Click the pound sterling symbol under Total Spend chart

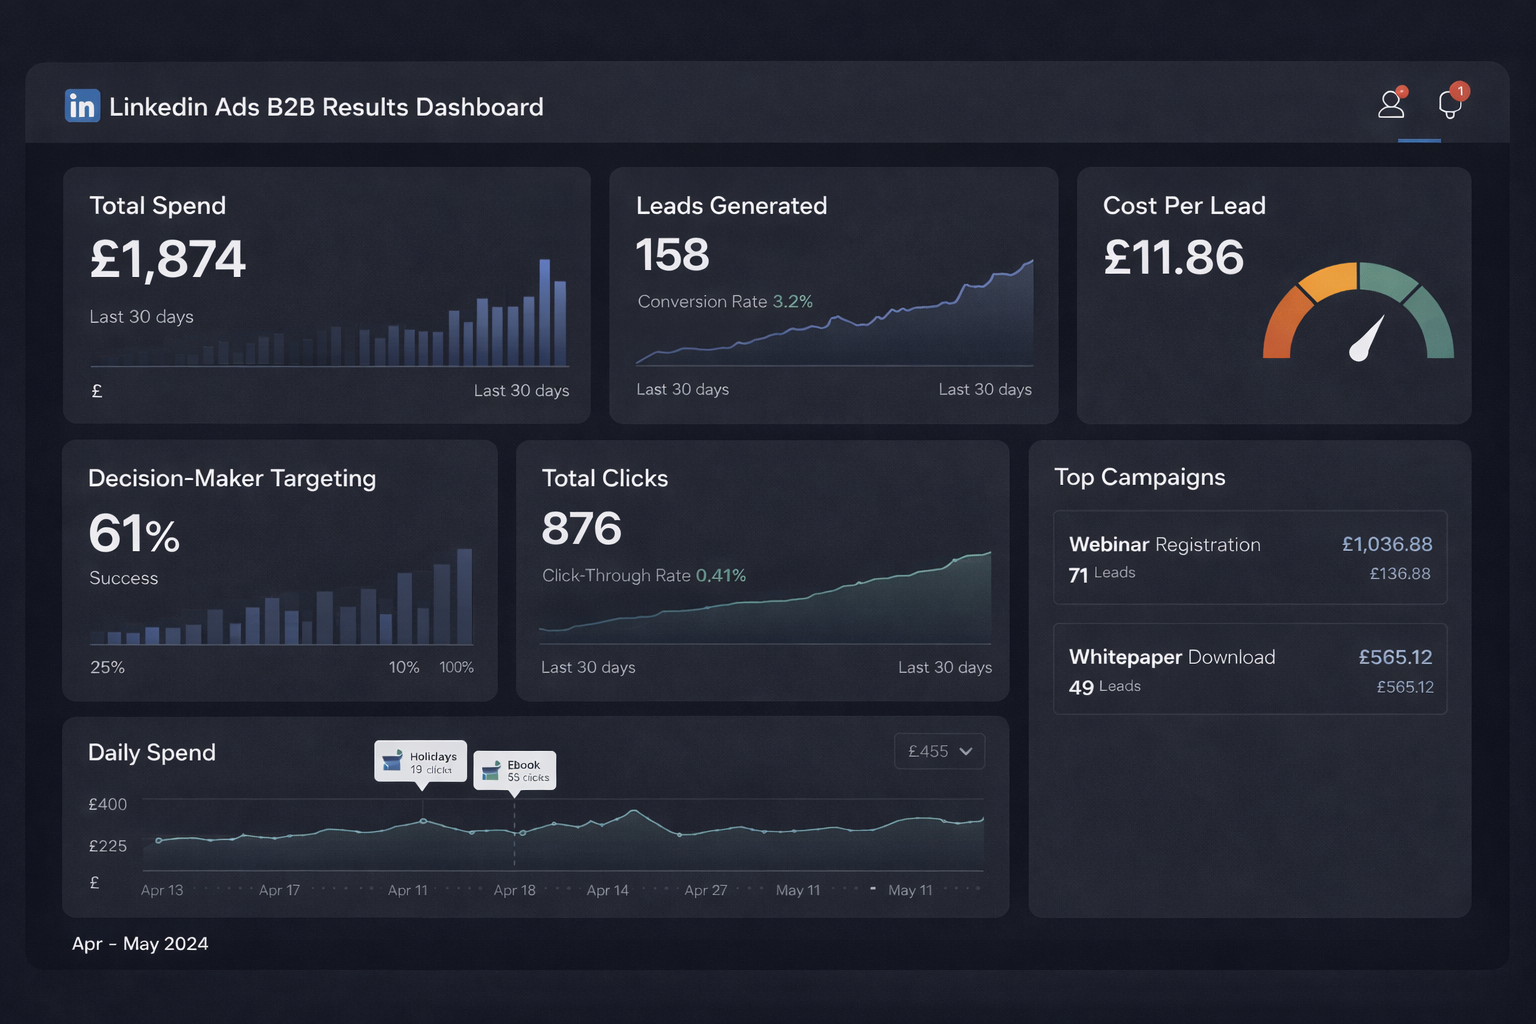tap(96, 390)
